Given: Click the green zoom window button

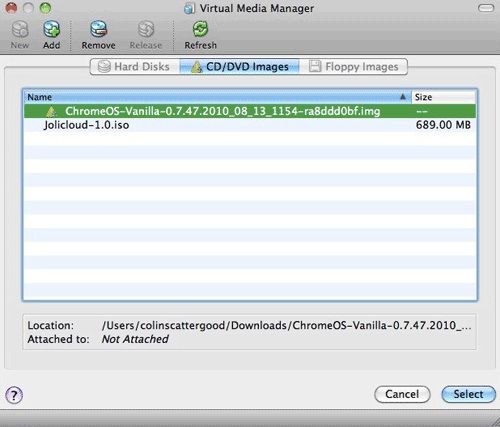Looking at the screenshot, I should [x=45, y=8].
